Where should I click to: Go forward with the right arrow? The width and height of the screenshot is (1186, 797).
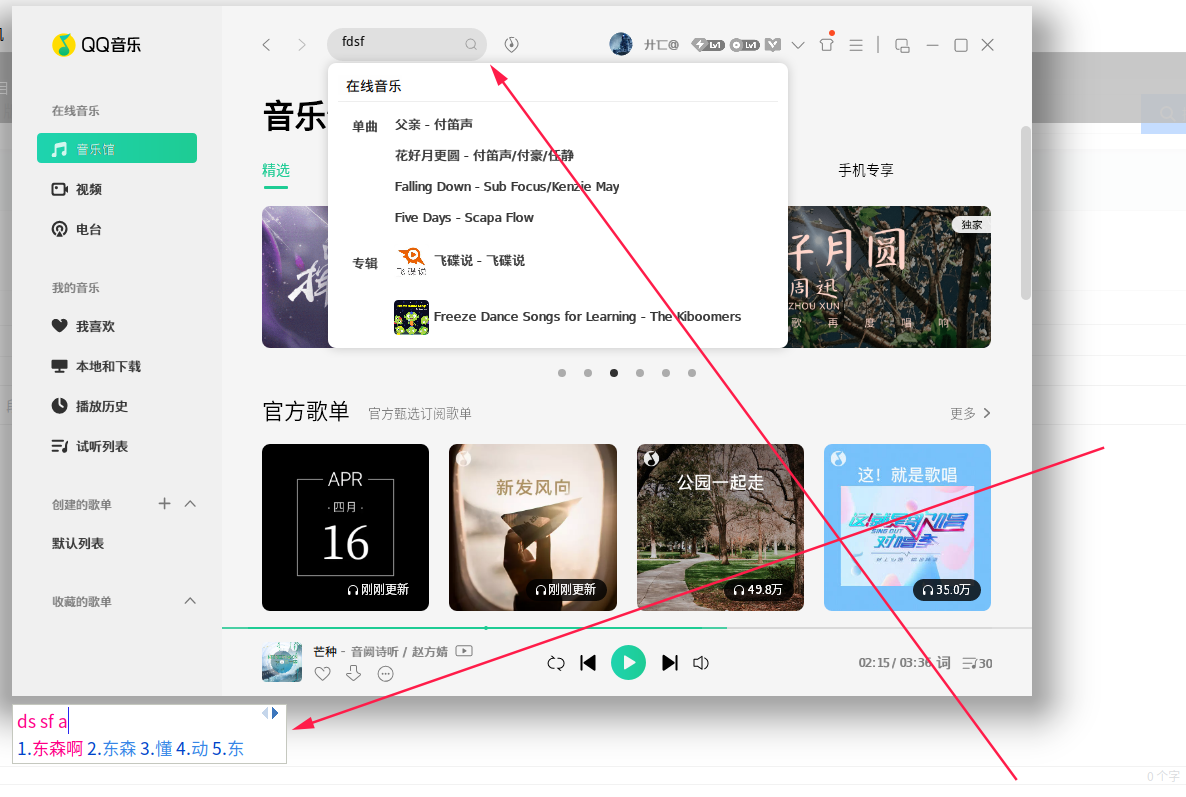[302, 45]
